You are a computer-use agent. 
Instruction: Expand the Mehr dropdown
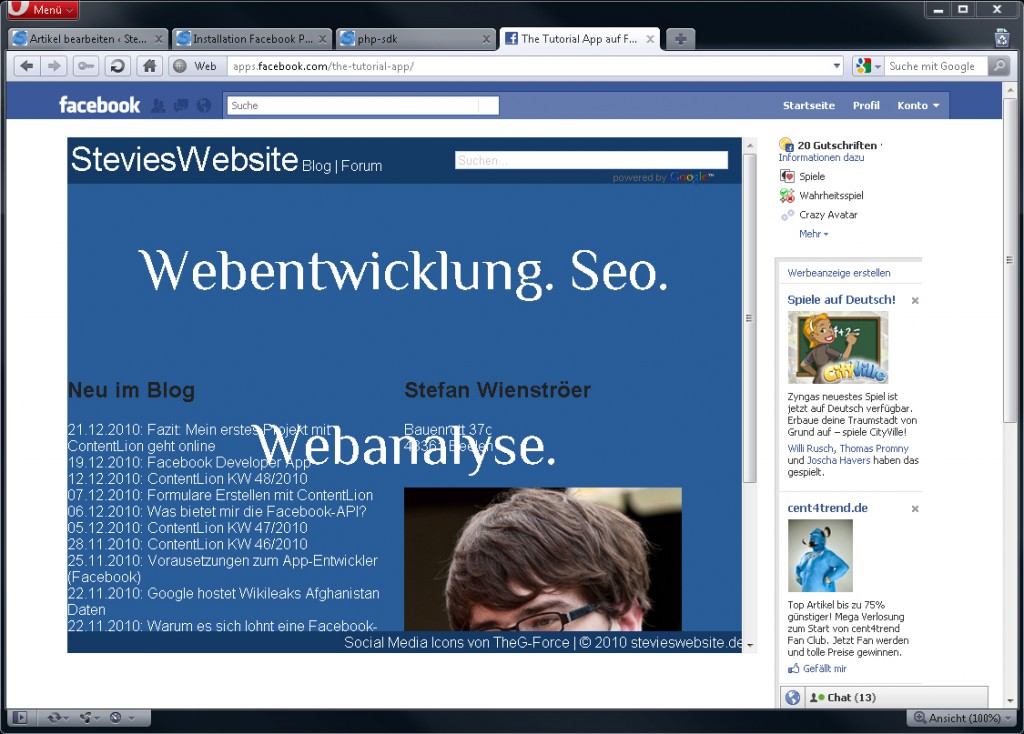[813, 234]
